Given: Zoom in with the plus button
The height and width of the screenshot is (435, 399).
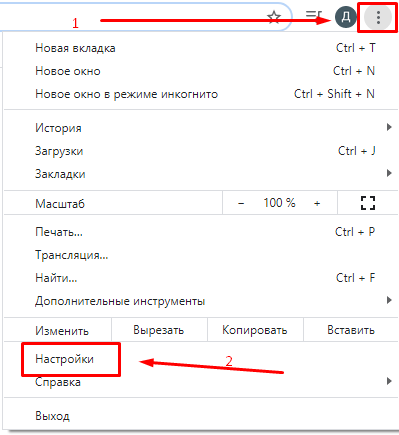Looking at the screenshot, I should [317, 203].
